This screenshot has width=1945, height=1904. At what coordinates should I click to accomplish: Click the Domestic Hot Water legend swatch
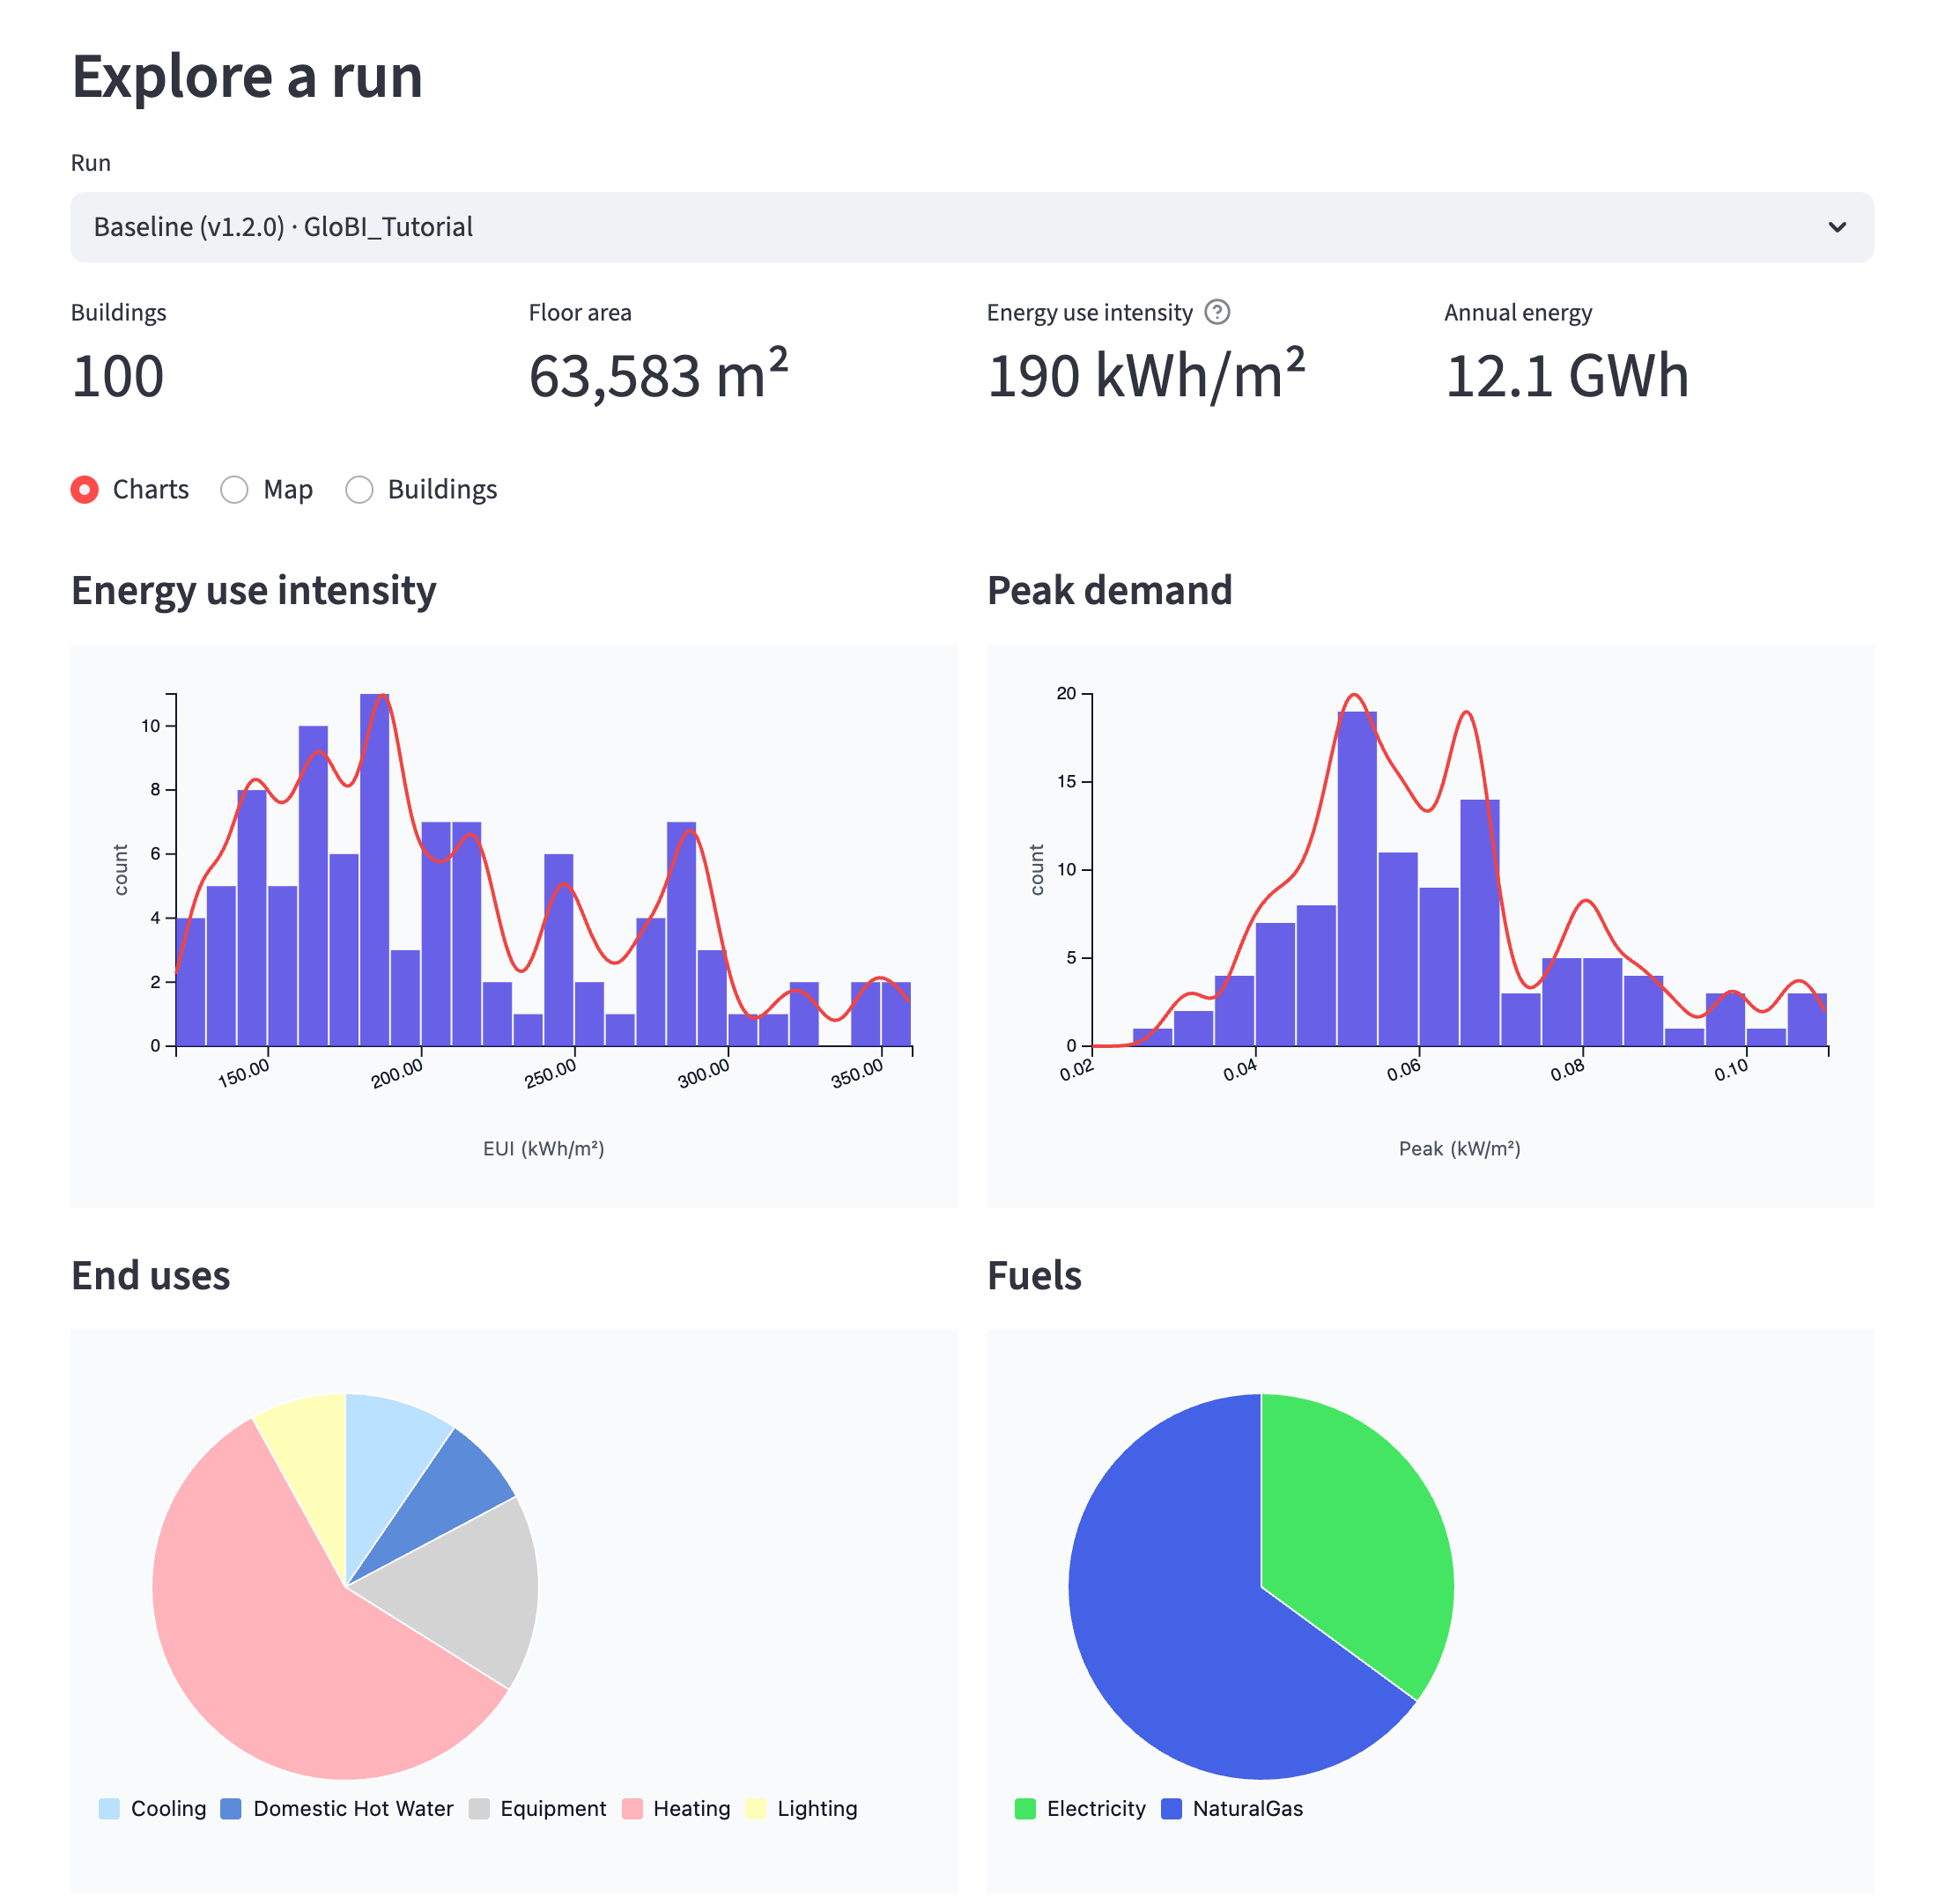tap(230, 1808)
